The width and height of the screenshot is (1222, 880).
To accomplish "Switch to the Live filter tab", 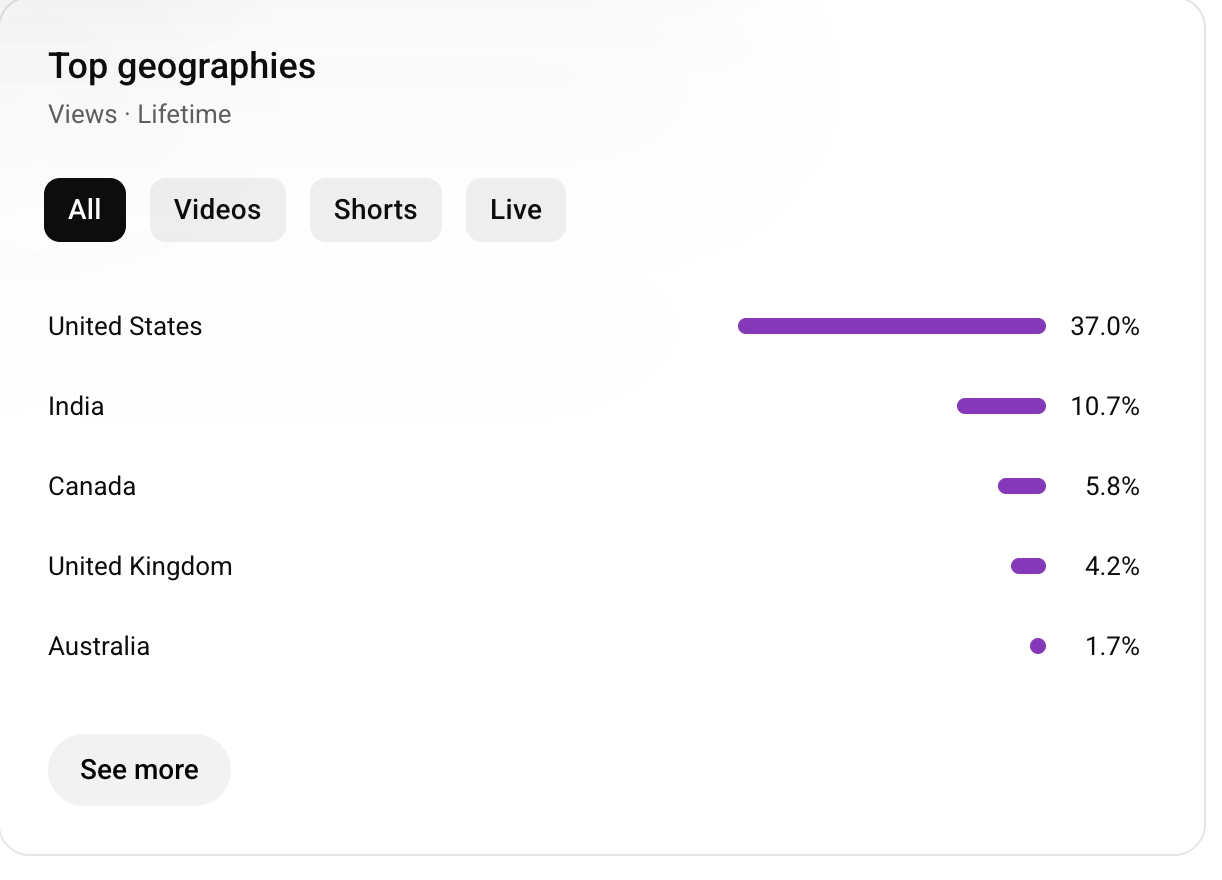I will pyautogui.click(x=515, y=210).
